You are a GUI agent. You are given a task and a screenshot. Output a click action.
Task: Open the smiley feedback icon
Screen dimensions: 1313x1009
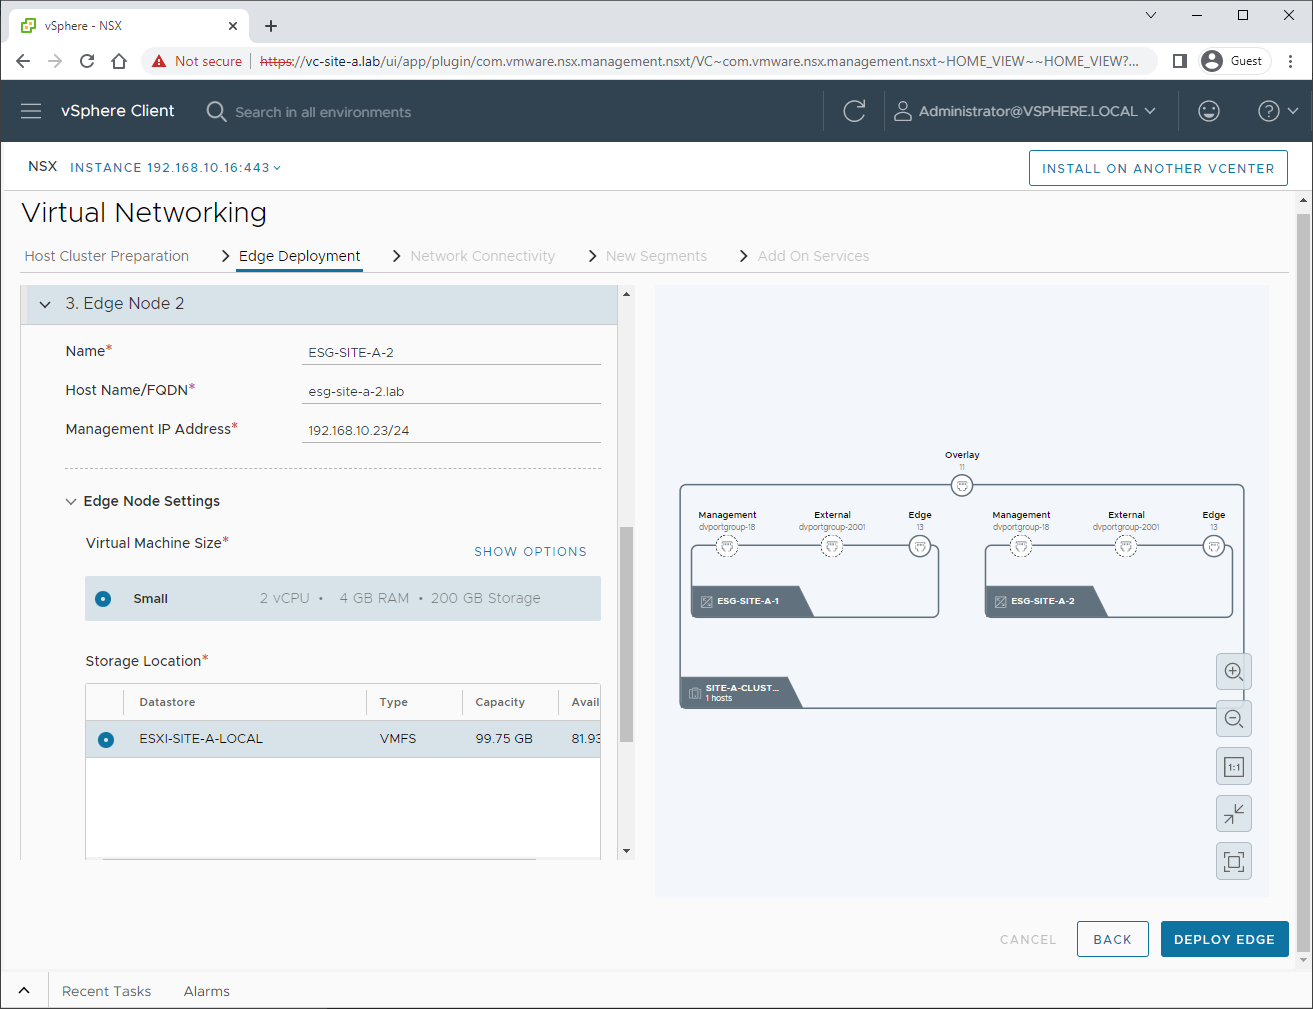click(x=1209, y=111)
